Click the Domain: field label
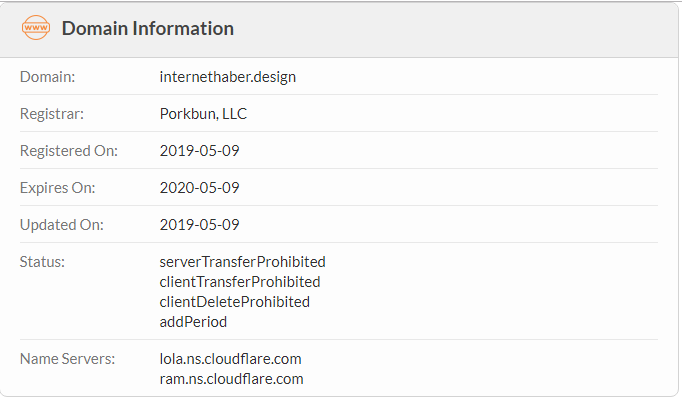Viewport: 682px width, 410px height. (x=47, y=77)
